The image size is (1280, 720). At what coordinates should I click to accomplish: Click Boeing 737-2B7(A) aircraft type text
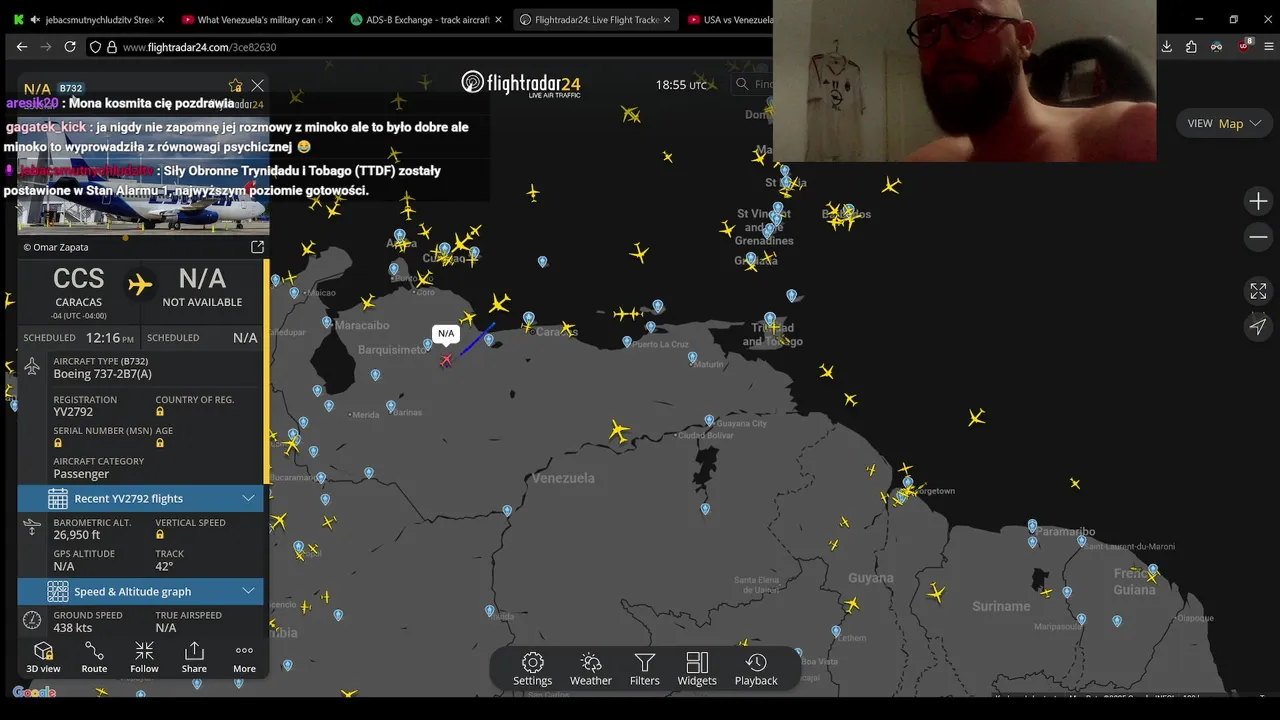tap(103, 374)
